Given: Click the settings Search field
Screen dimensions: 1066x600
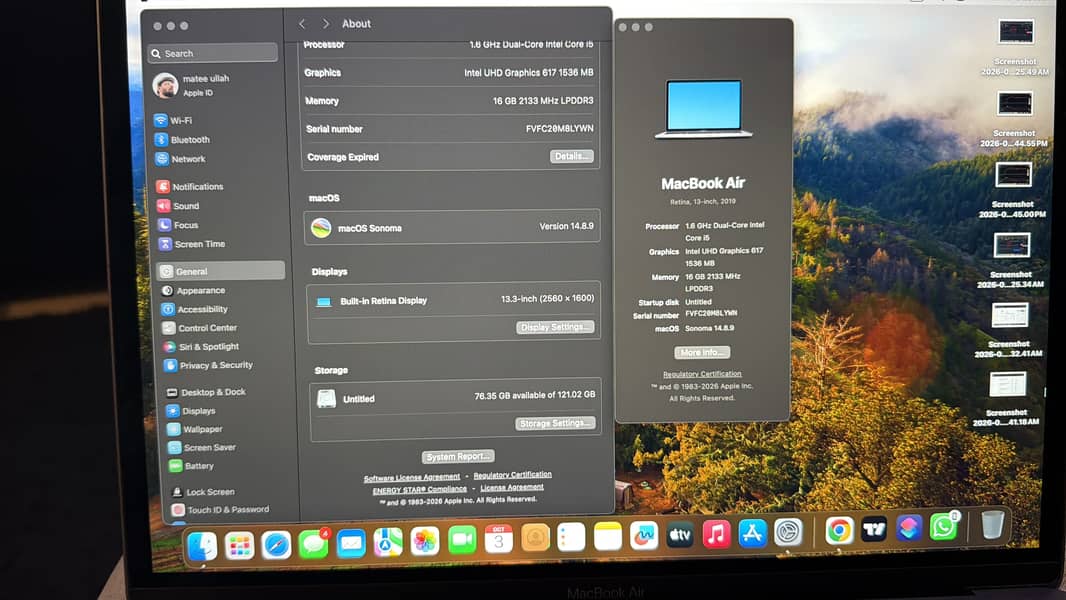Looking at the screenshot, I should click(x=213, y=53).
